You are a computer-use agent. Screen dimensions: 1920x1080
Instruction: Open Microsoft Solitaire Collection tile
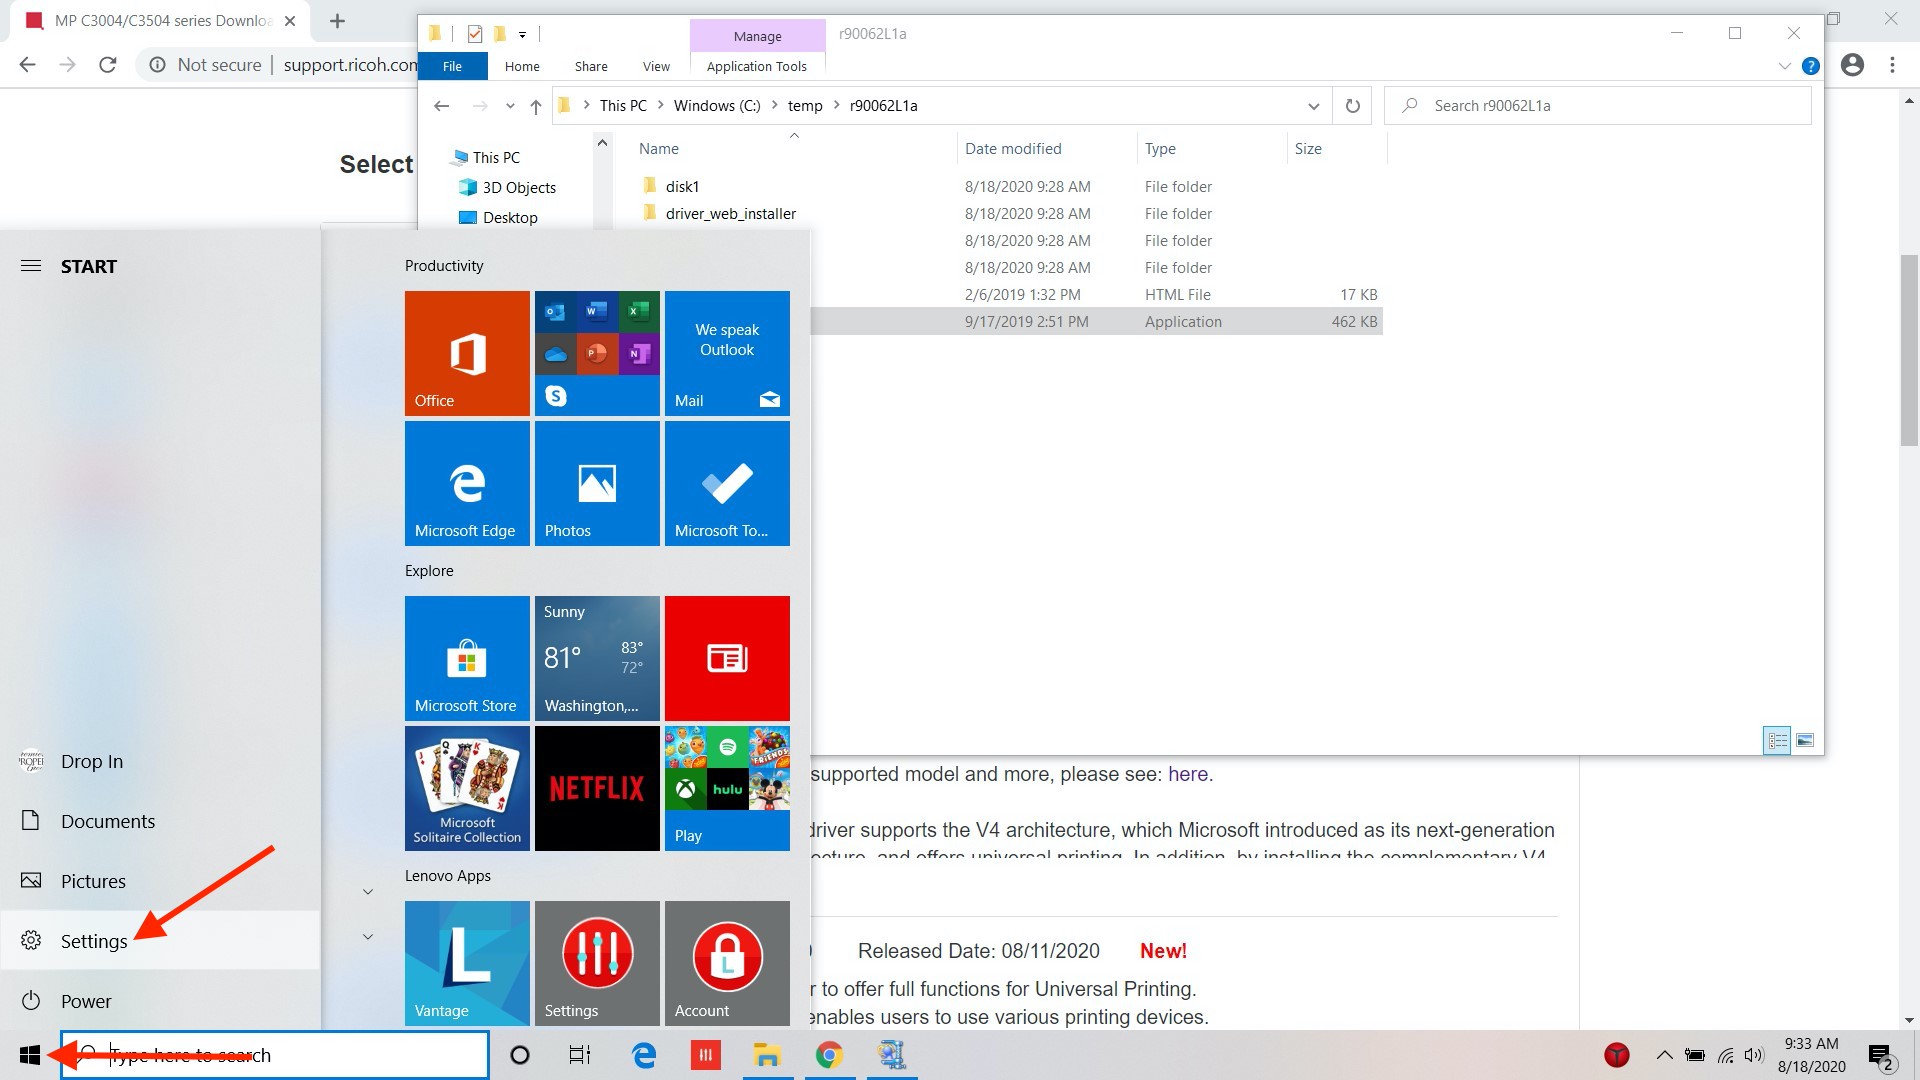tap(467, 788)
